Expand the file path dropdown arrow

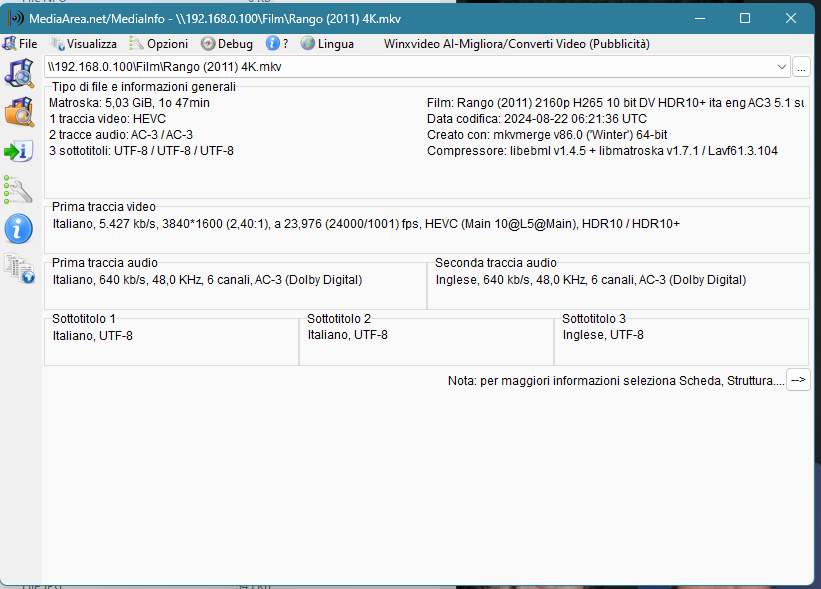781,67
